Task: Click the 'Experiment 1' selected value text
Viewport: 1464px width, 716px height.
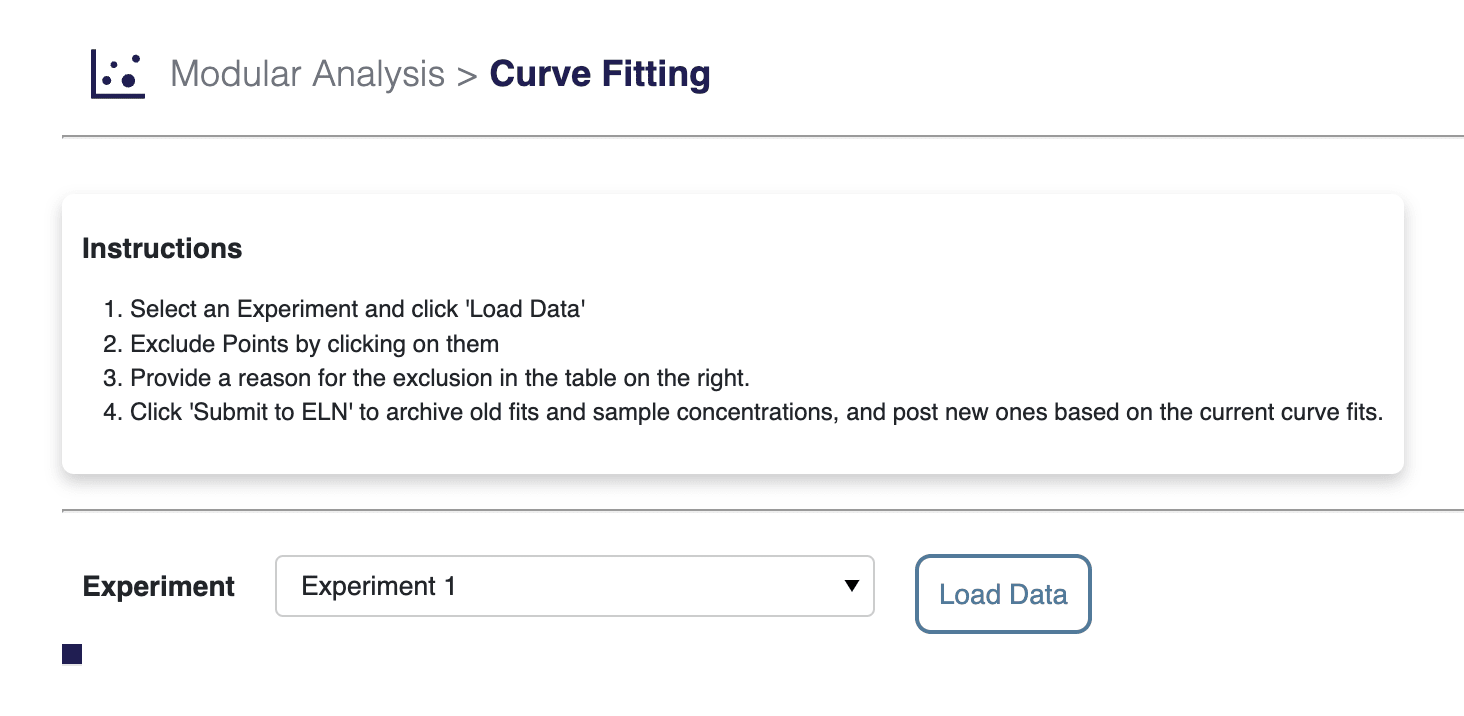Action: pos(379,586)
